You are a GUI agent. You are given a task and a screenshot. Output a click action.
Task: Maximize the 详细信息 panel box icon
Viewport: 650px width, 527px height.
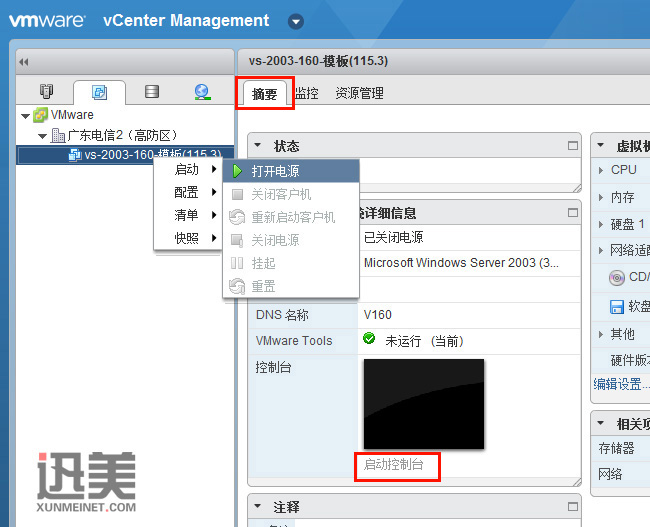click(572, 213)
